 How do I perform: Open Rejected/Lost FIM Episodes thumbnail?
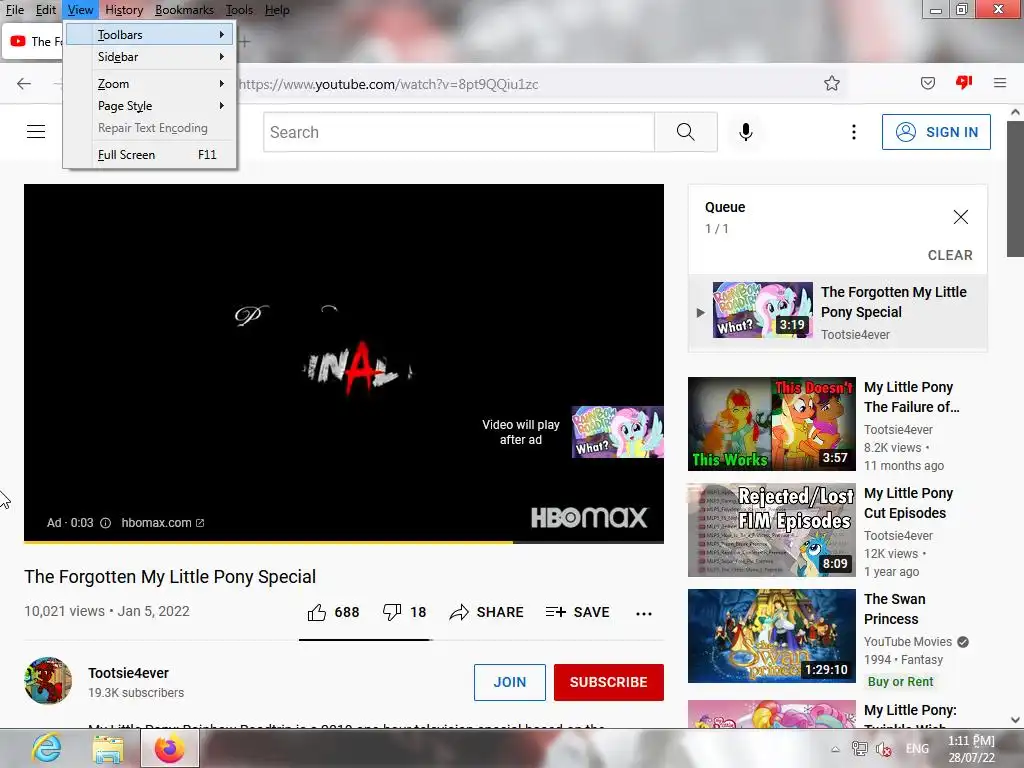771,530
